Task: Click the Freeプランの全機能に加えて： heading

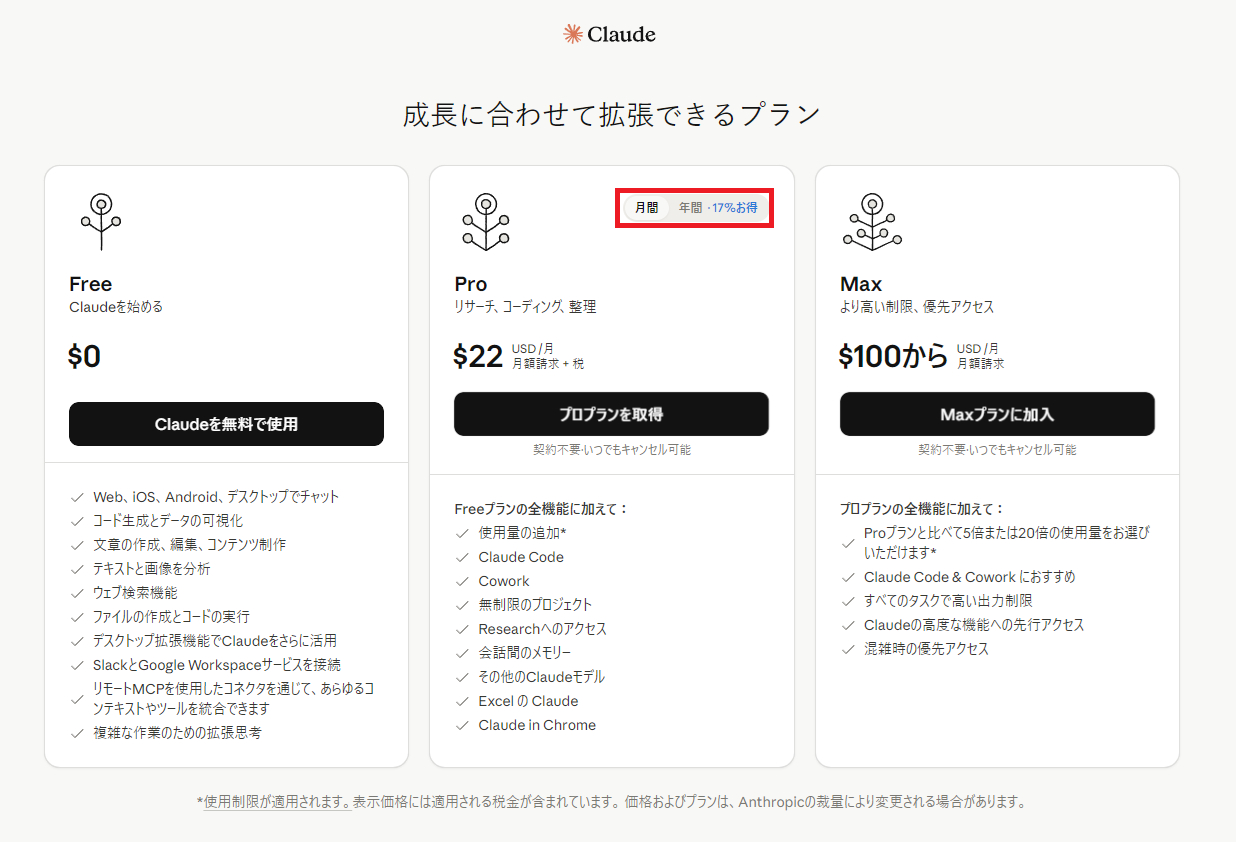Action: 542,509
